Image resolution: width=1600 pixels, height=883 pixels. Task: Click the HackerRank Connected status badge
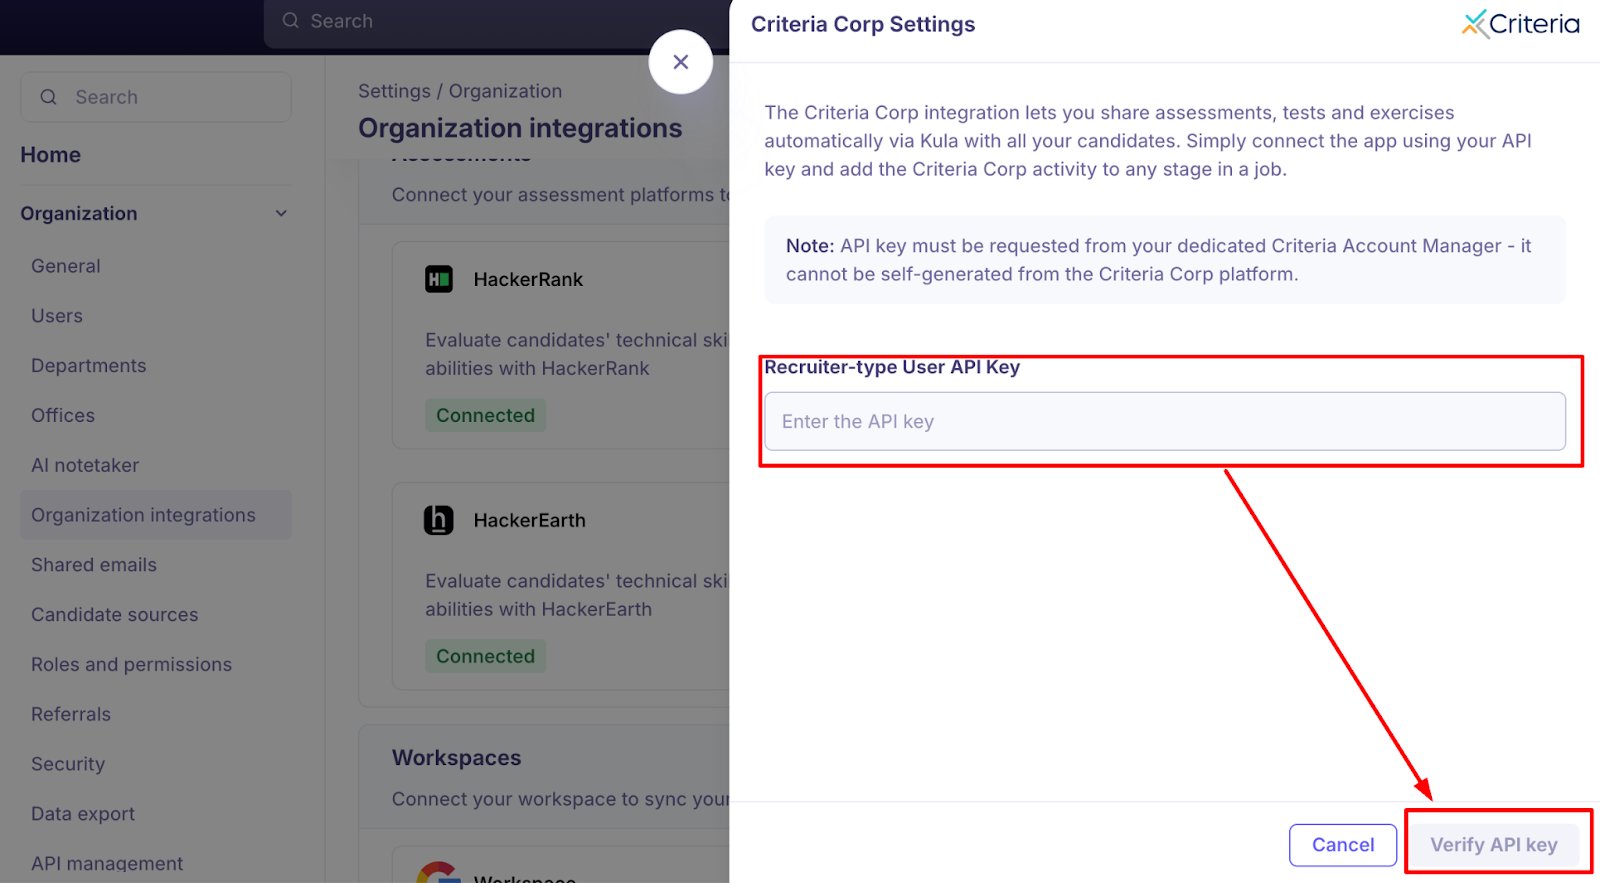(485, 415)
